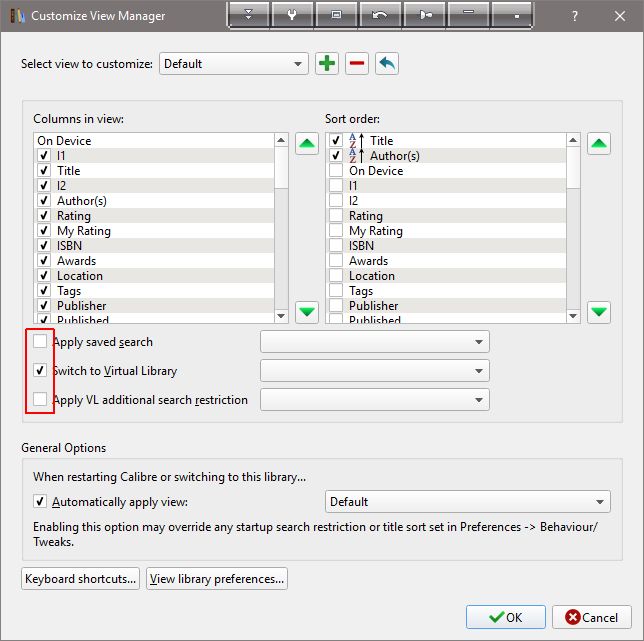Click the Calibre books icon in title bar
Screen dimensions: 644x641
18,16
